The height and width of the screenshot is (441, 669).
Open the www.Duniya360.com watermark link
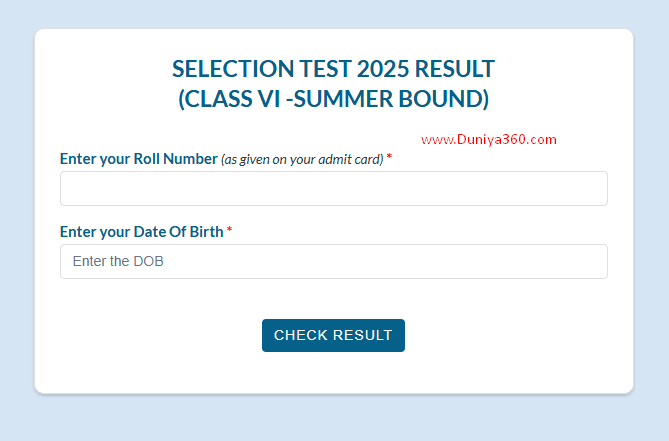click(x=488, y=140)
